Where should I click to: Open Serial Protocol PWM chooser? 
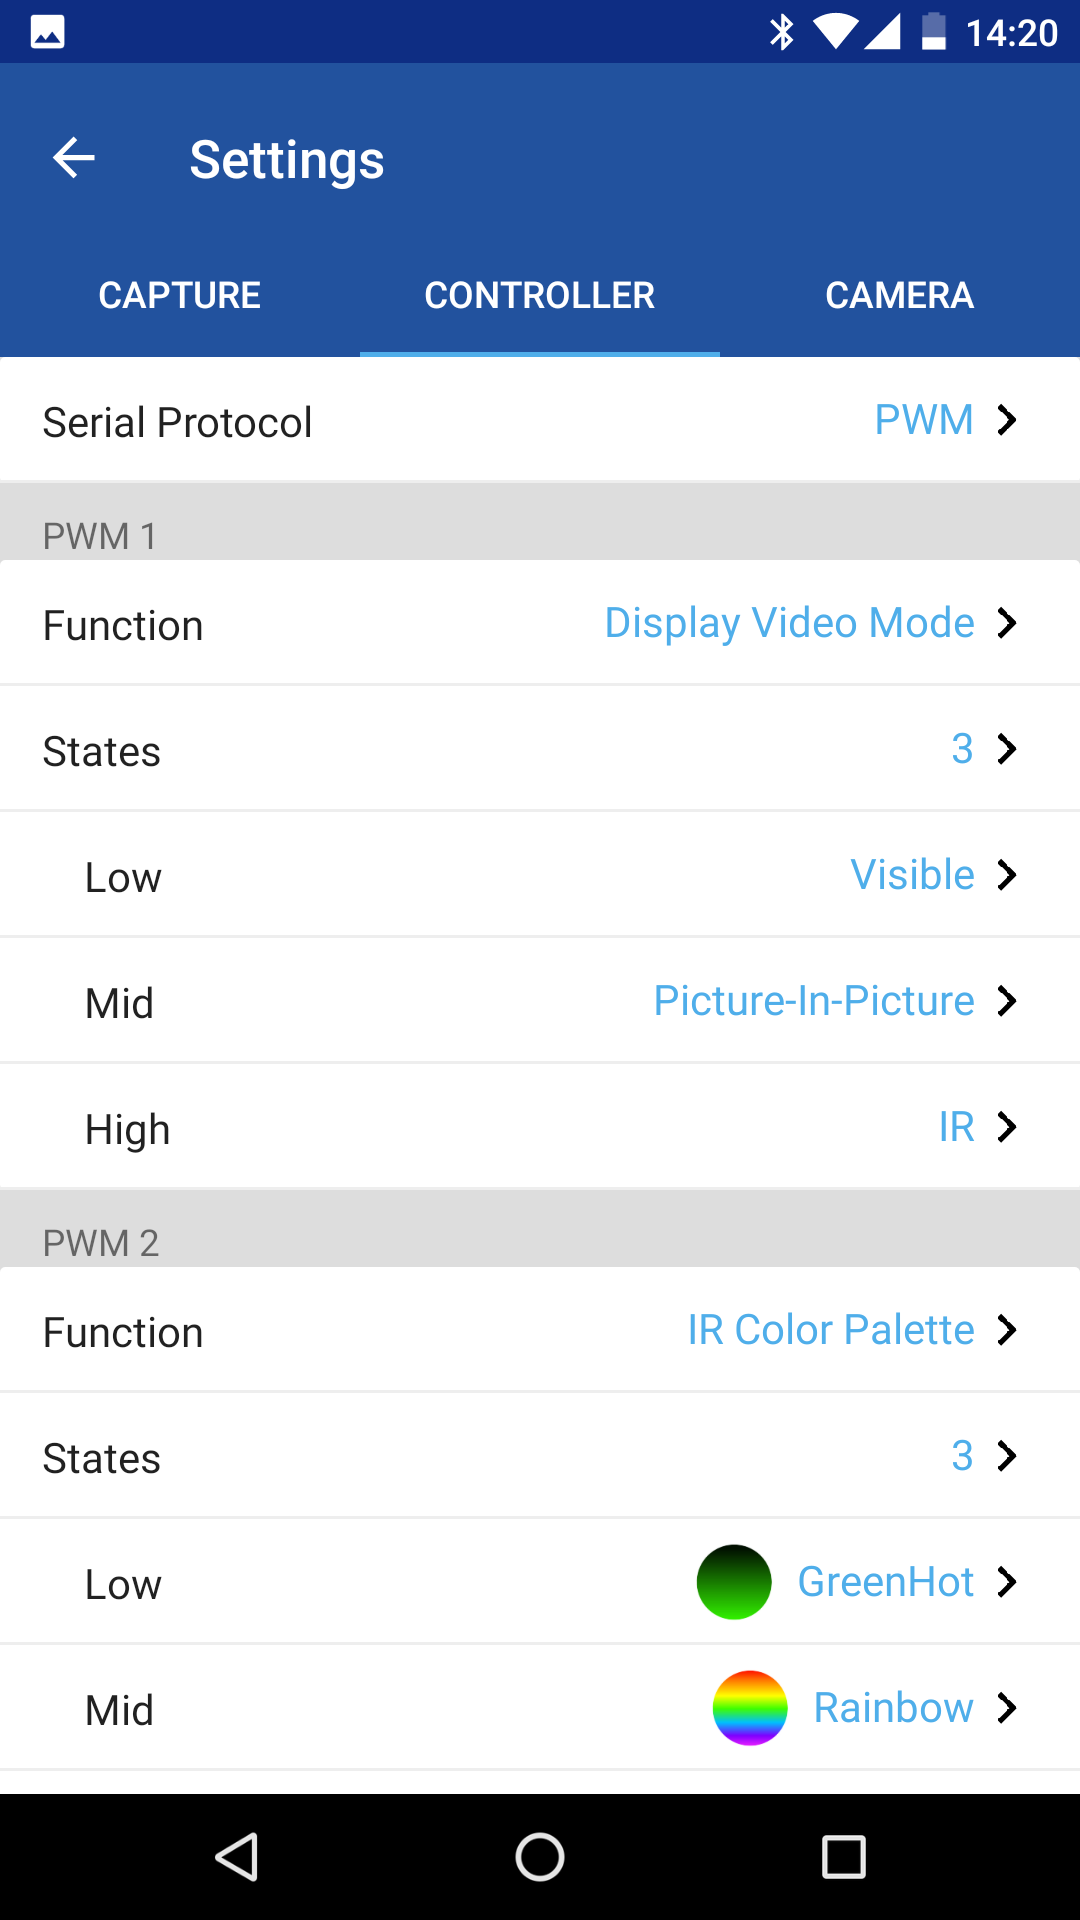[944, 421]
